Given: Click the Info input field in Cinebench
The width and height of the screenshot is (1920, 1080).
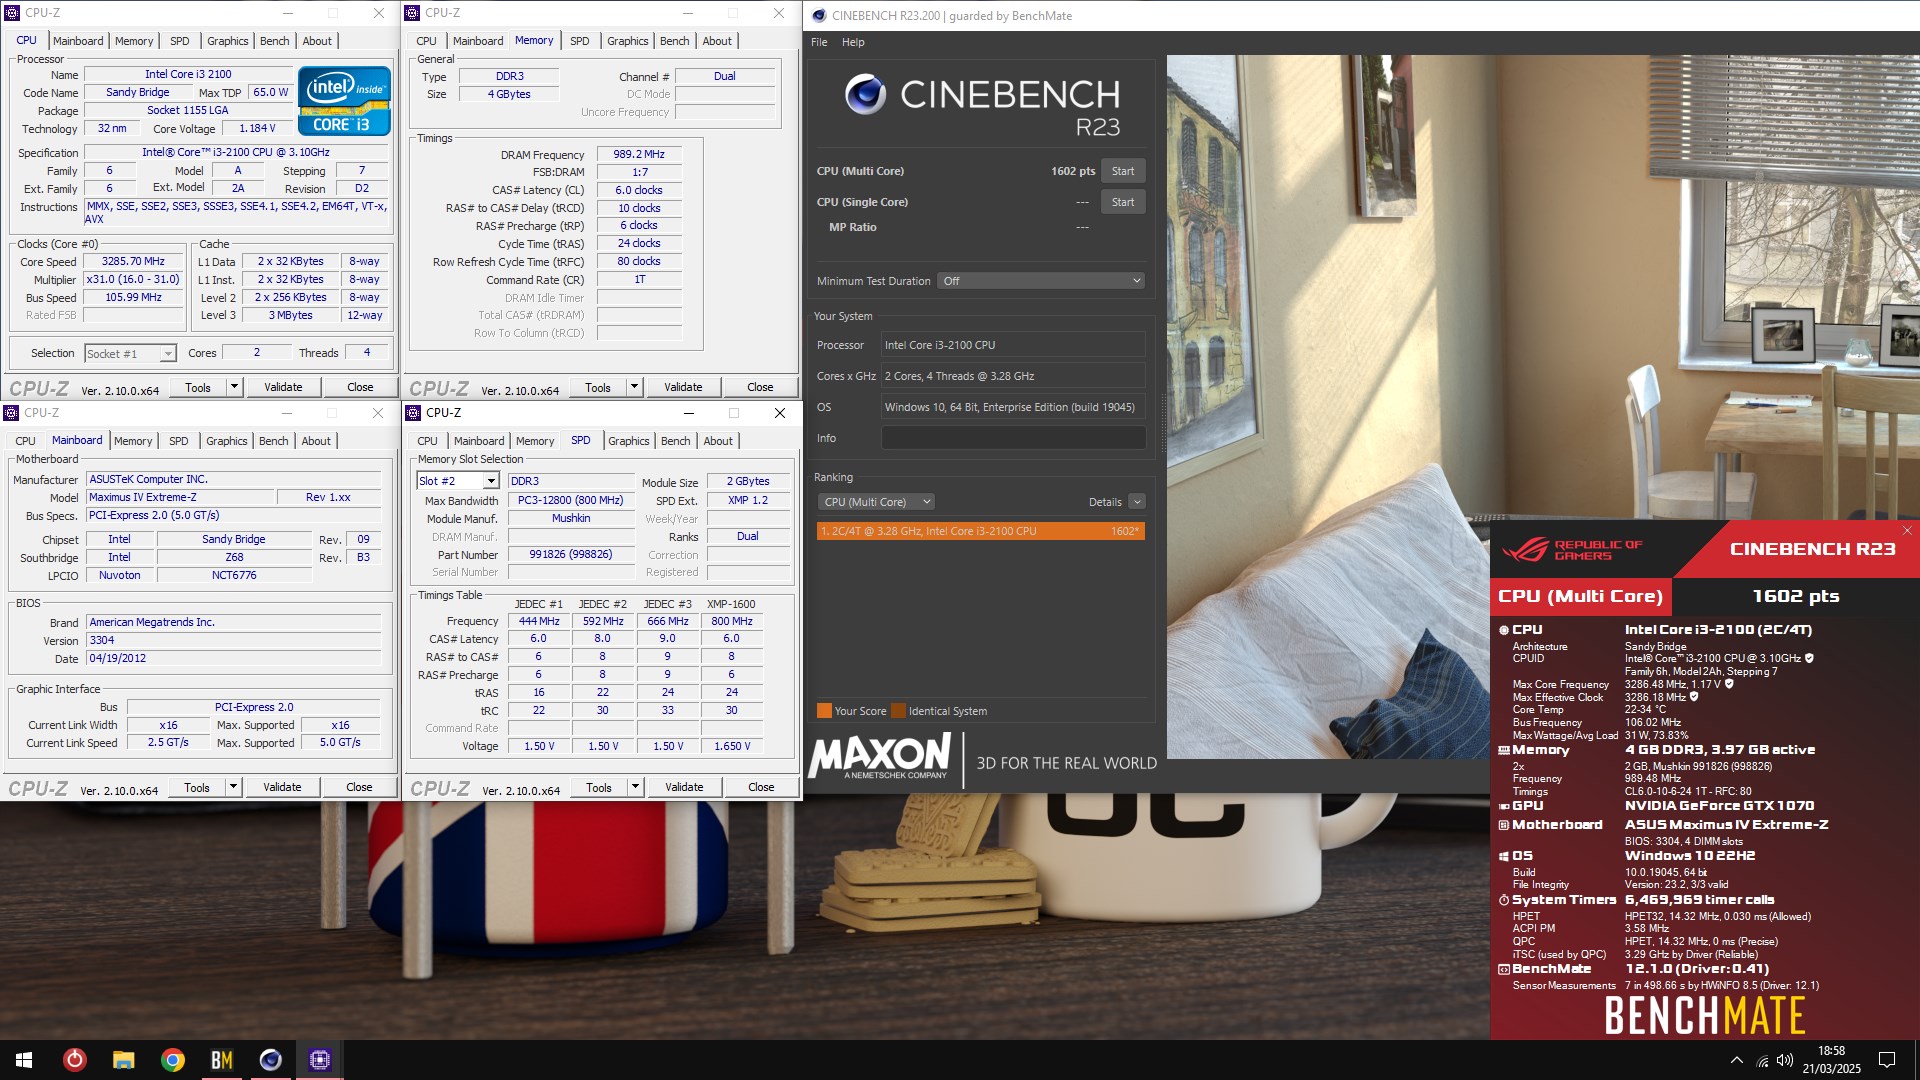Looking at the screenshot, I should click(x=1013, y=438).
